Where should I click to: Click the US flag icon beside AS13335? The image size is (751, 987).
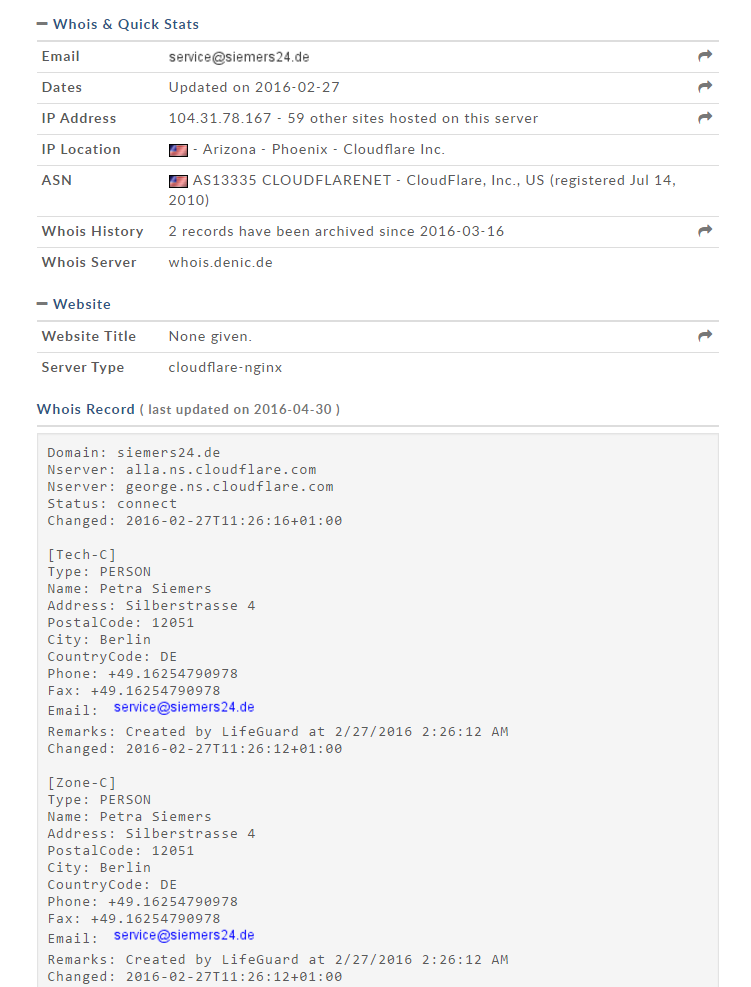(178, 181)
